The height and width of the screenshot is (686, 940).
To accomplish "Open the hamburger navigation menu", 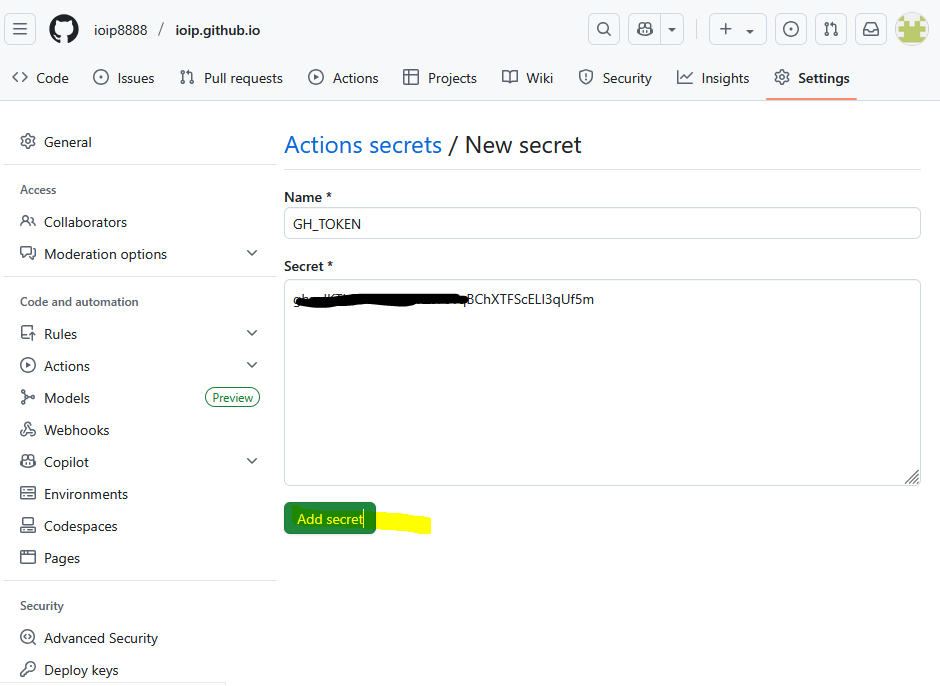I will pyautogui.click(x=20, y=29).
